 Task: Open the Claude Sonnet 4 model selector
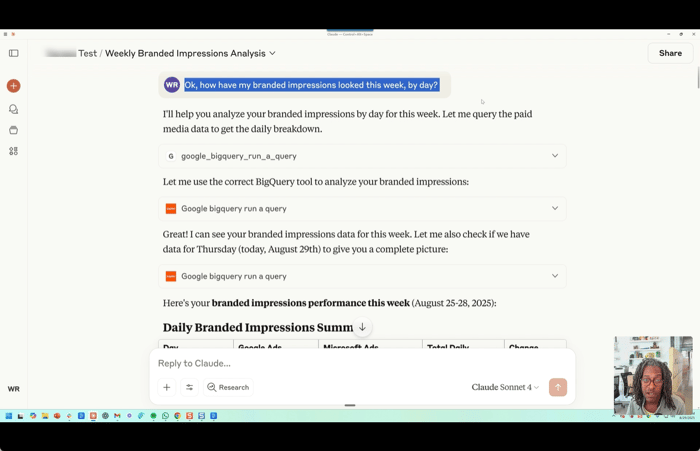[x=505, y=387]
